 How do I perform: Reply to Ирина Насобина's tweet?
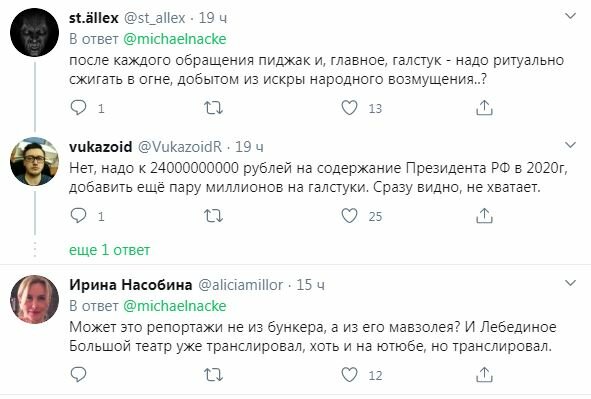point(78,375)
